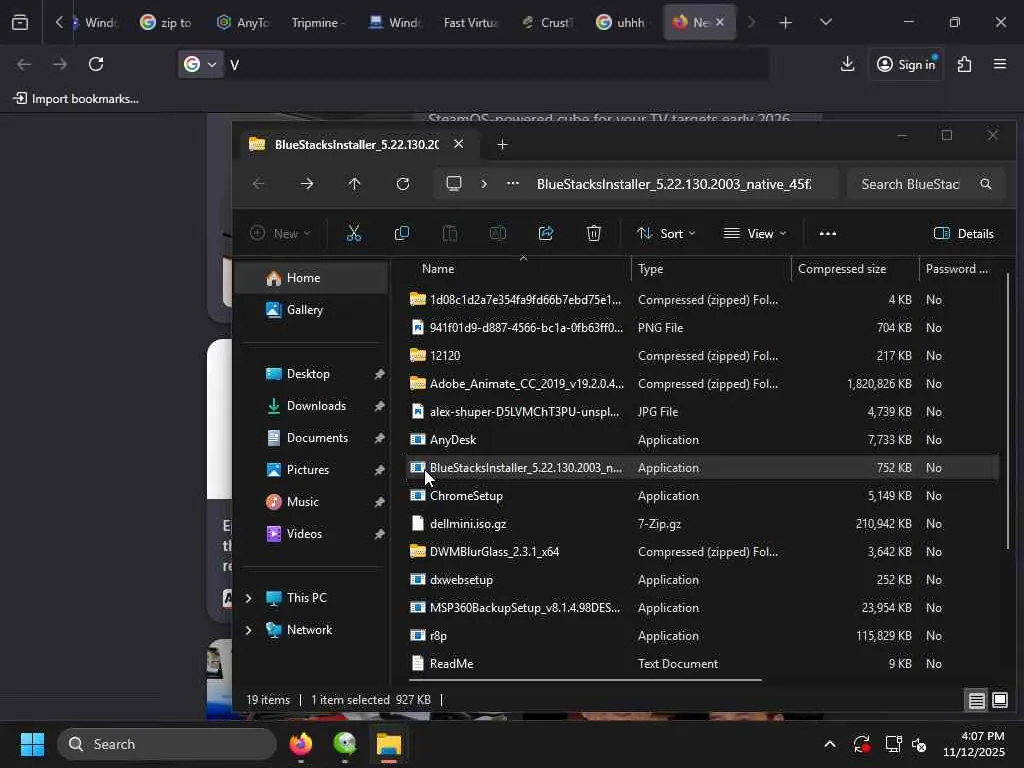This screenshot has width=1024, height=768.
Task: Reload page in Firefox
Action: click(96, 64)
